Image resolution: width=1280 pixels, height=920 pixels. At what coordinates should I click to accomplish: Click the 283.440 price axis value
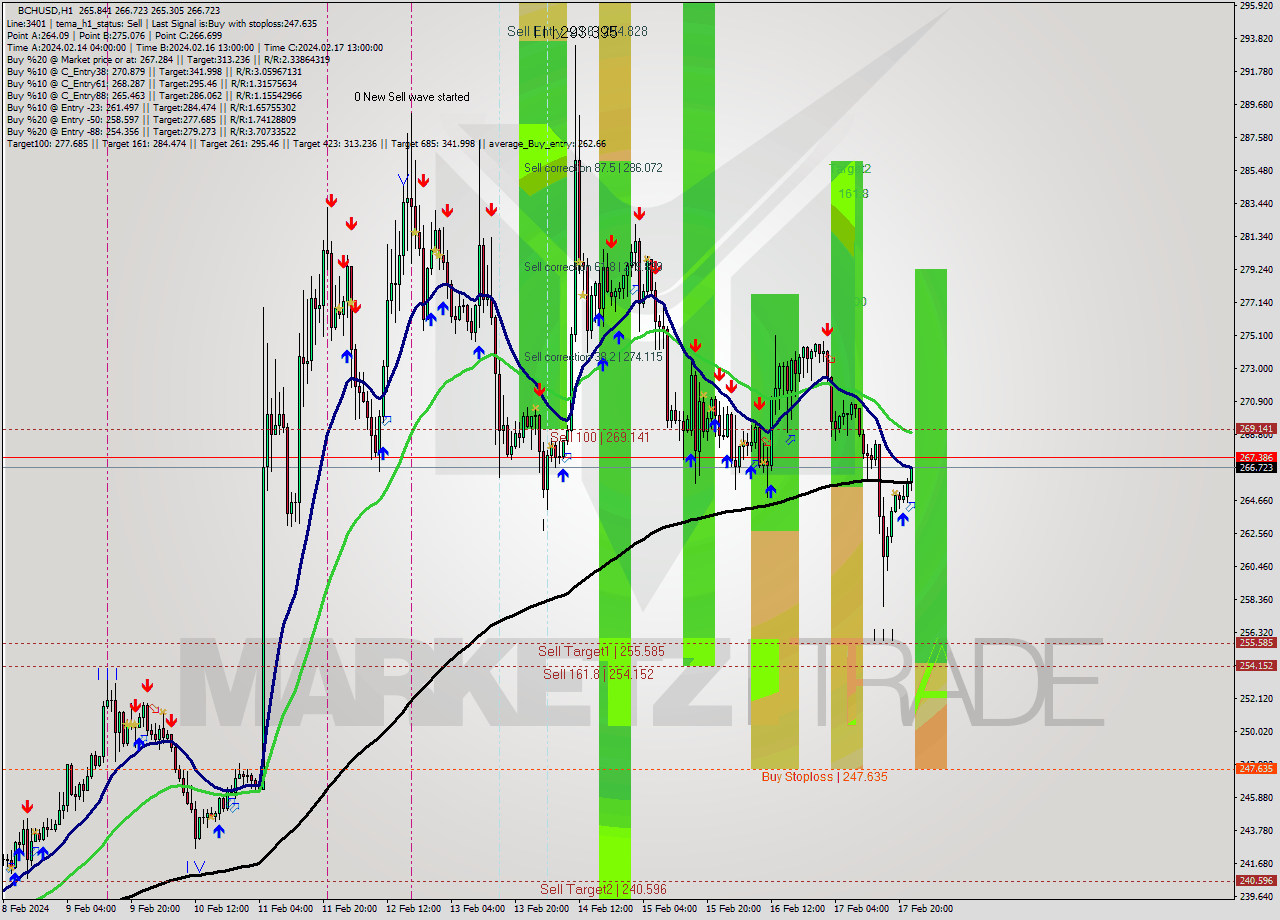point(1256,204)
